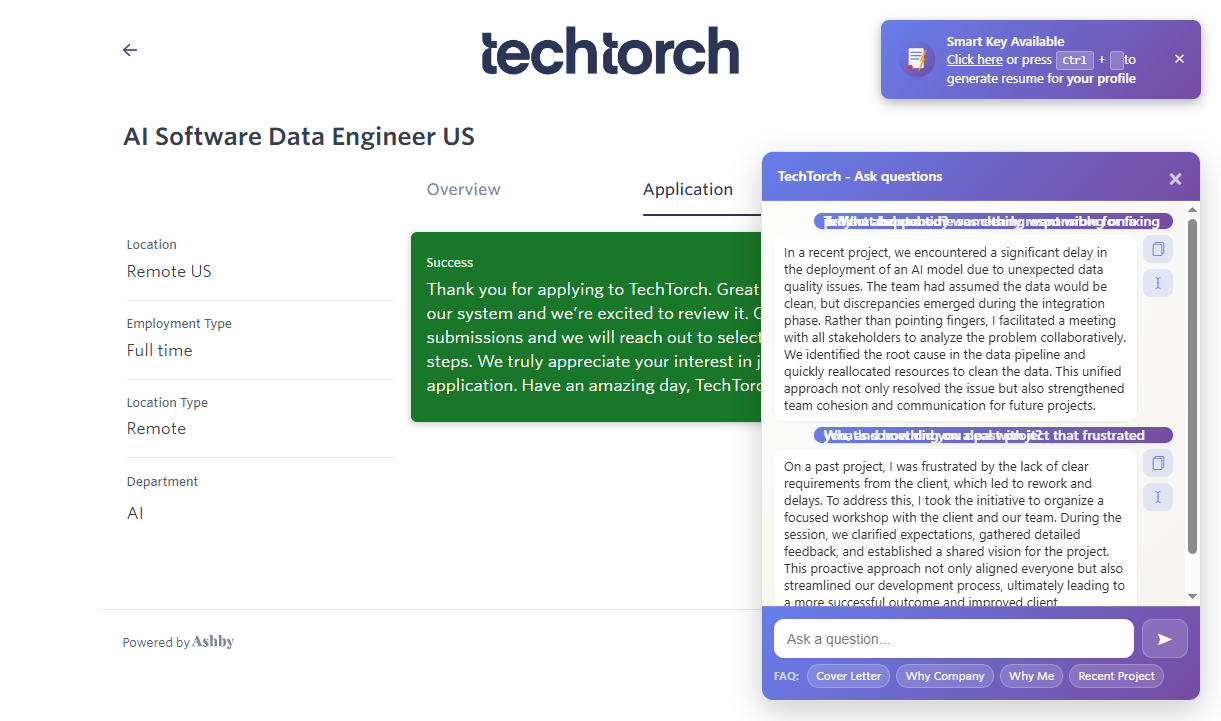Pick the Why Me FAQ chip
1221x721 pixels.
1031,676
